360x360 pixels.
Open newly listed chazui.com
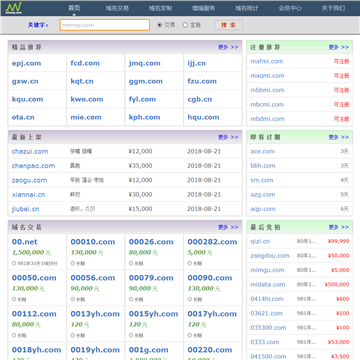(30, 151)
